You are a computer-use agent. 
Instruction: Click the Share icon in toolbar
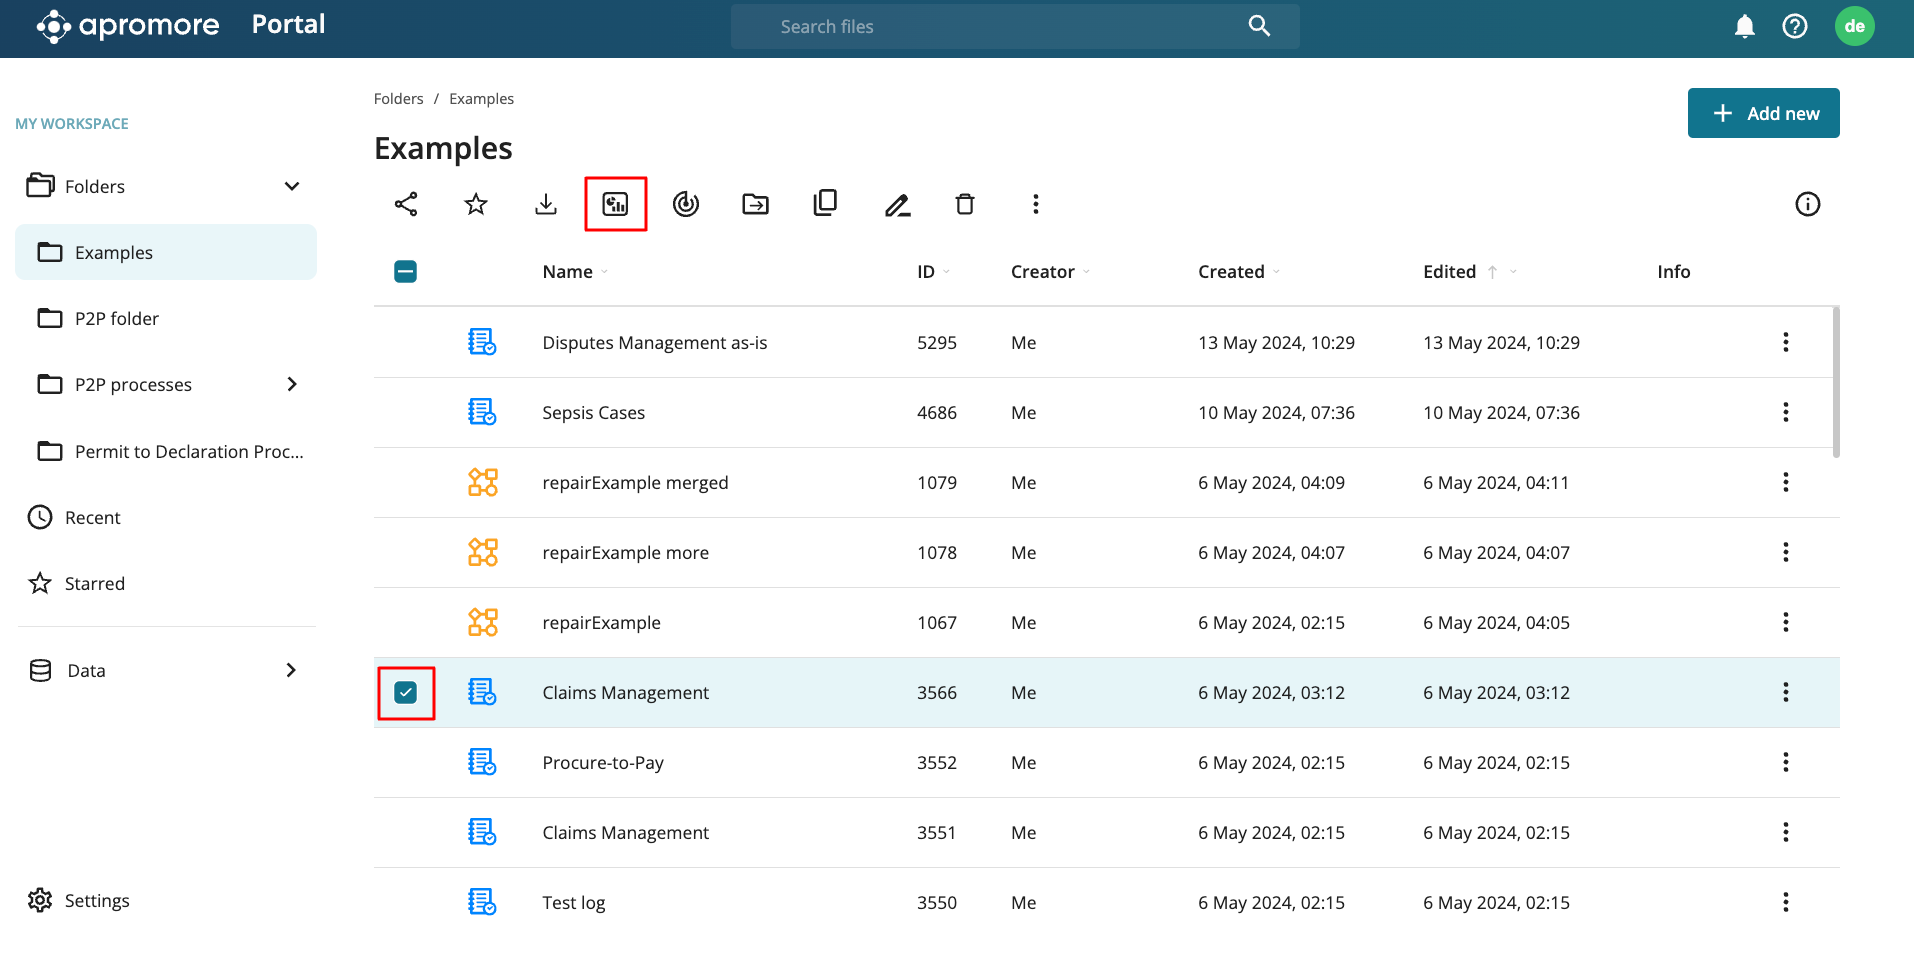pyautogui.click(x=406, y=204)
